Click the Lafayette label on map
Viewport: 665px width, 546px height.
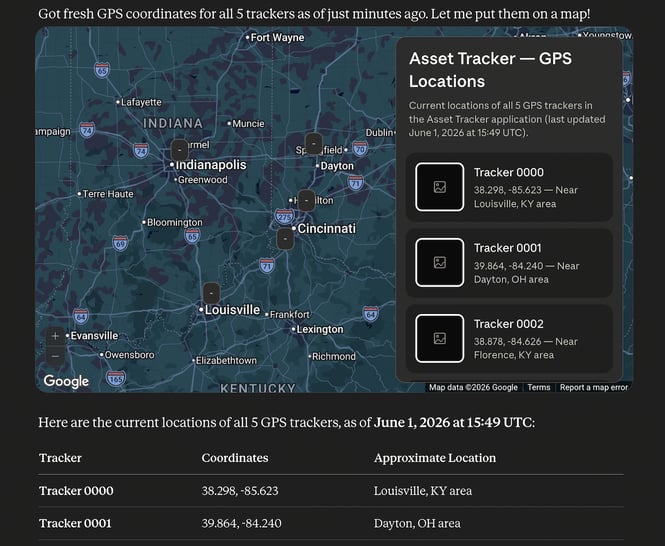click(x=141, y=102)
